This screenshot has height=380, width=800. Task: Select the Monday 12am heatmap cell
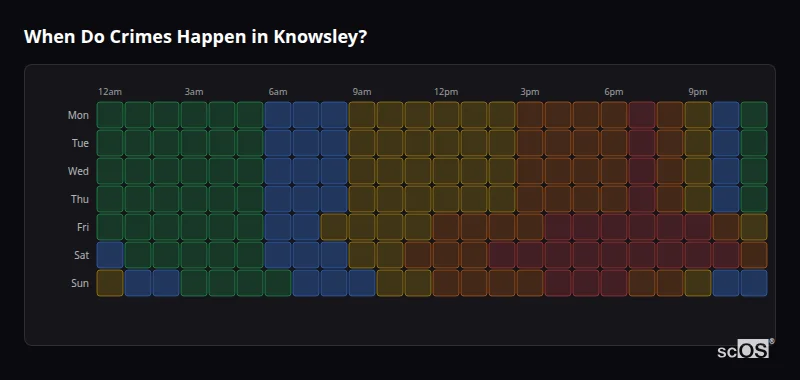(x=110, y=115)
